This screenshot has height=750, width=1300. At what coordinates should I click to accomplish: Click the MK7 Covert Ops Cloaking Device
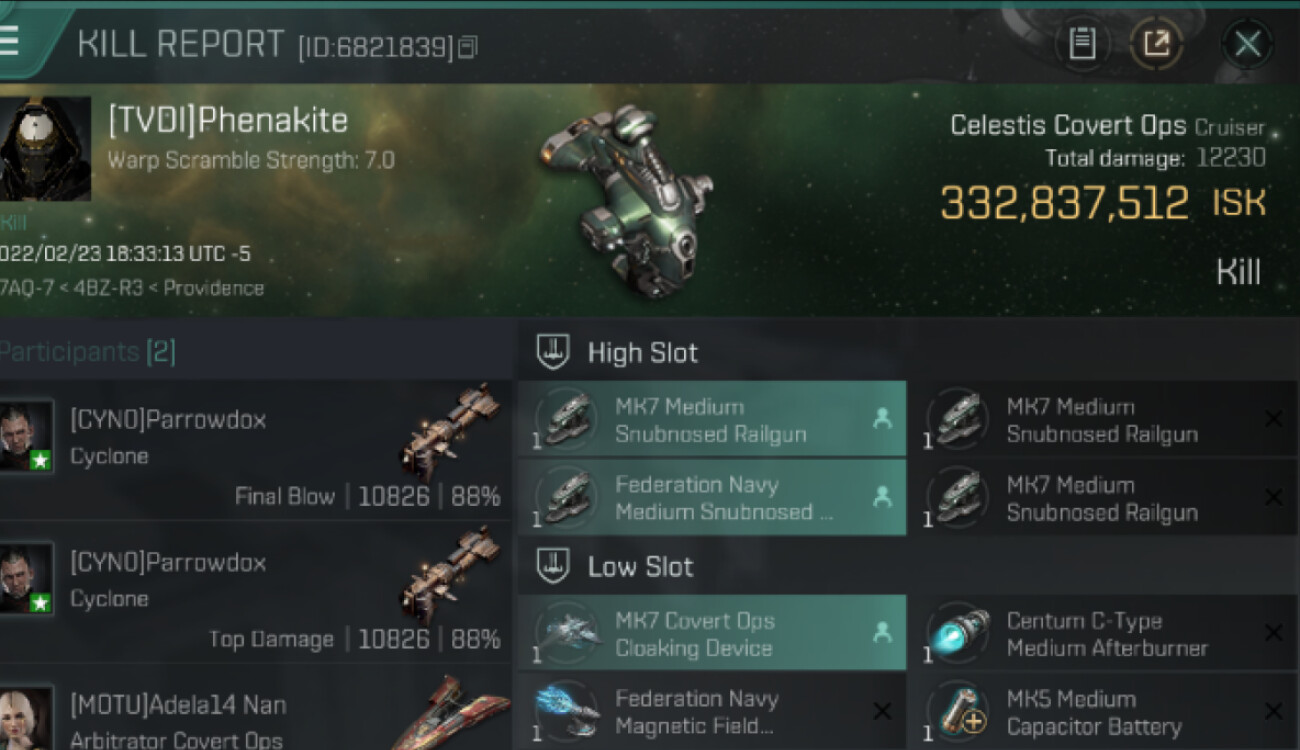[712, 633]
